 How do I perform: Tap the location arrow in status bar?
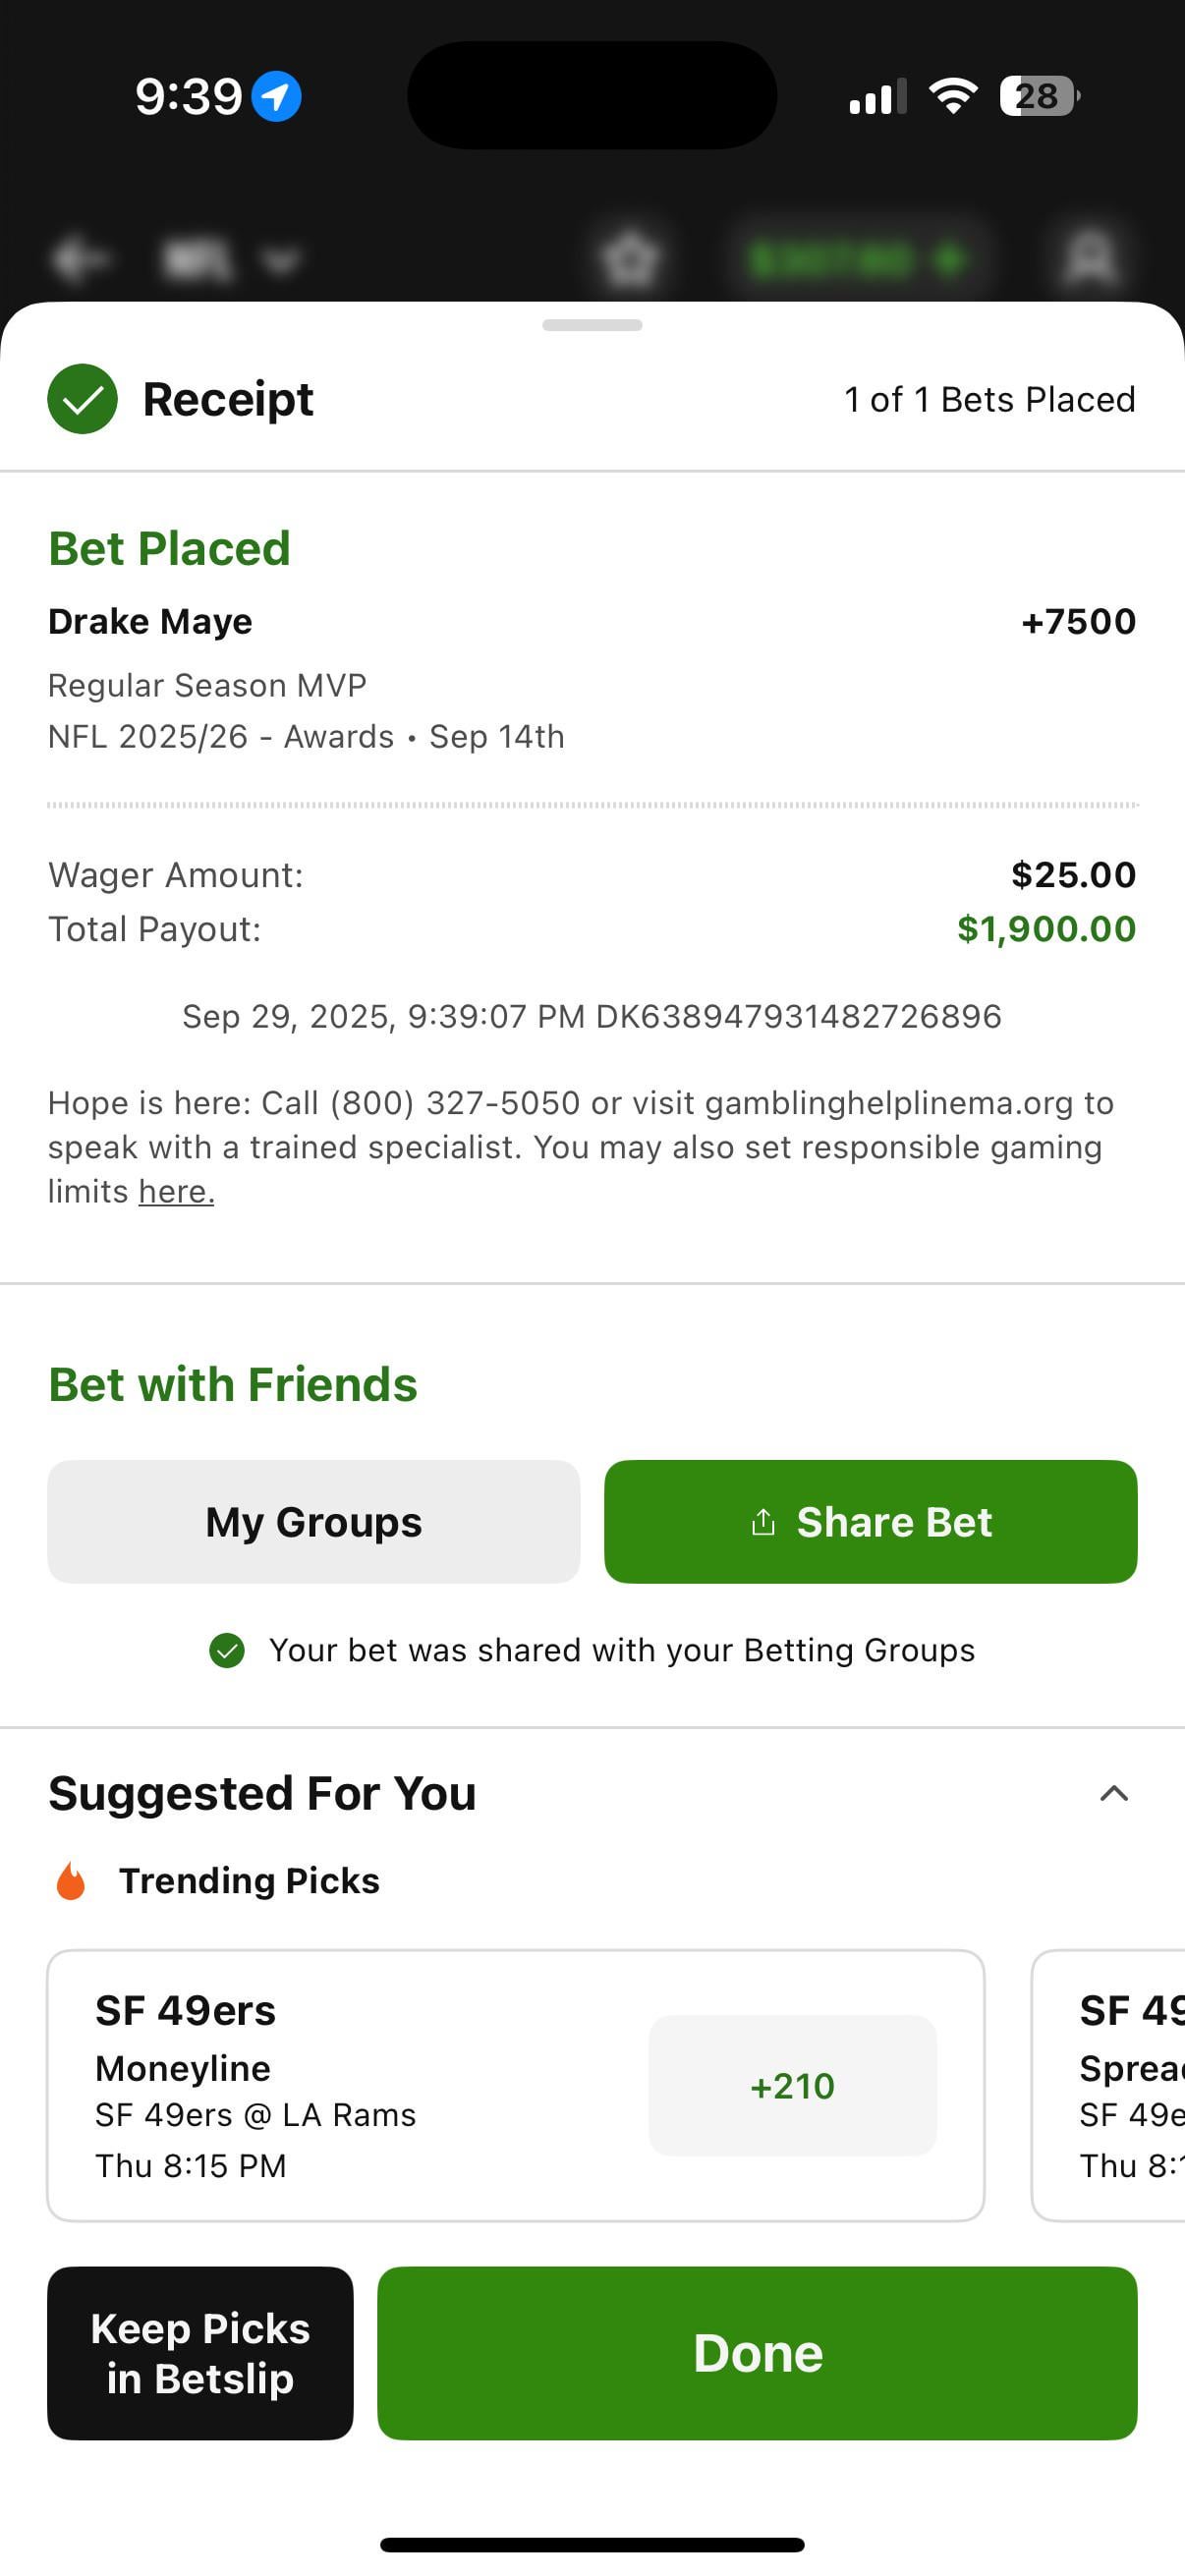click(x=276, y=97)
